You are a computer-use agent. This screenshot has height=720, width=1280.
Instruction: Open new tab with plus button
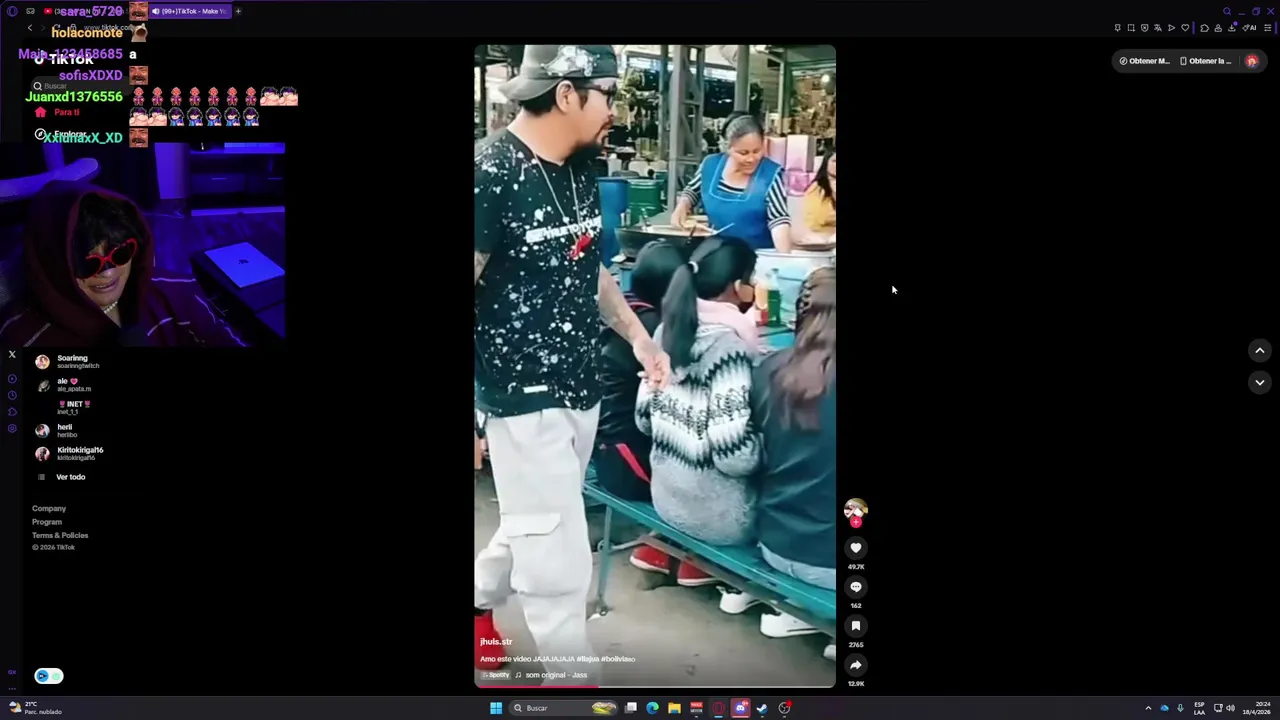point(238,11)
